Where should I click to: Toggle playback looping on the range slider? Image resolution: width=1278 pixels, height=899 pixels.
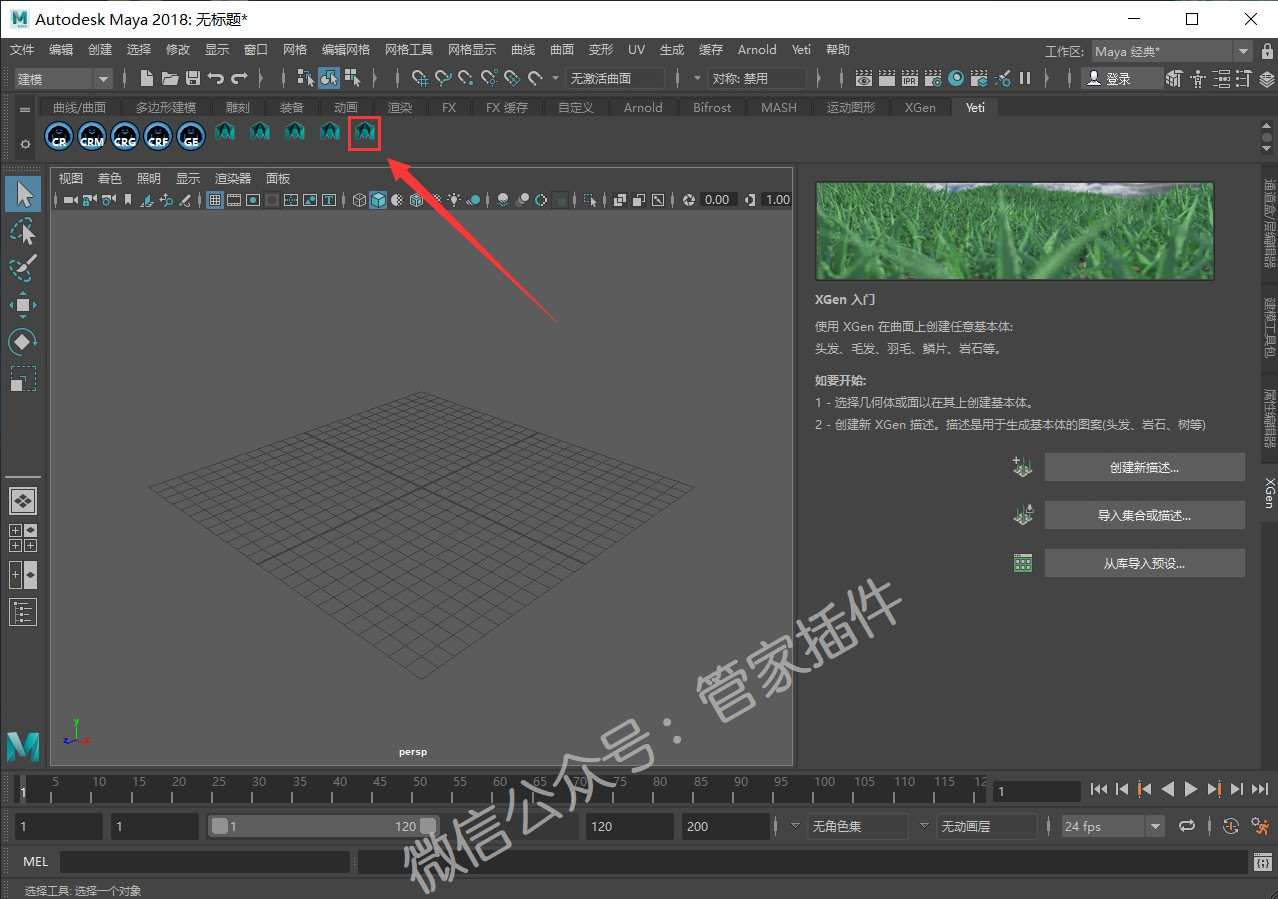(1187, 826)
